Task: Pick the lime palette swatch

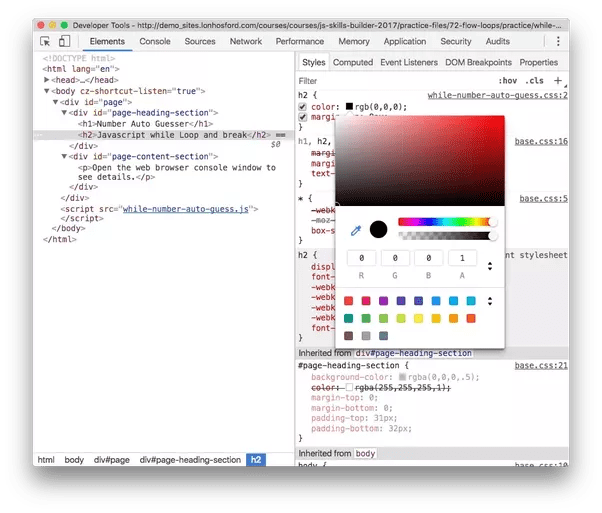Action: coord(401,318)
